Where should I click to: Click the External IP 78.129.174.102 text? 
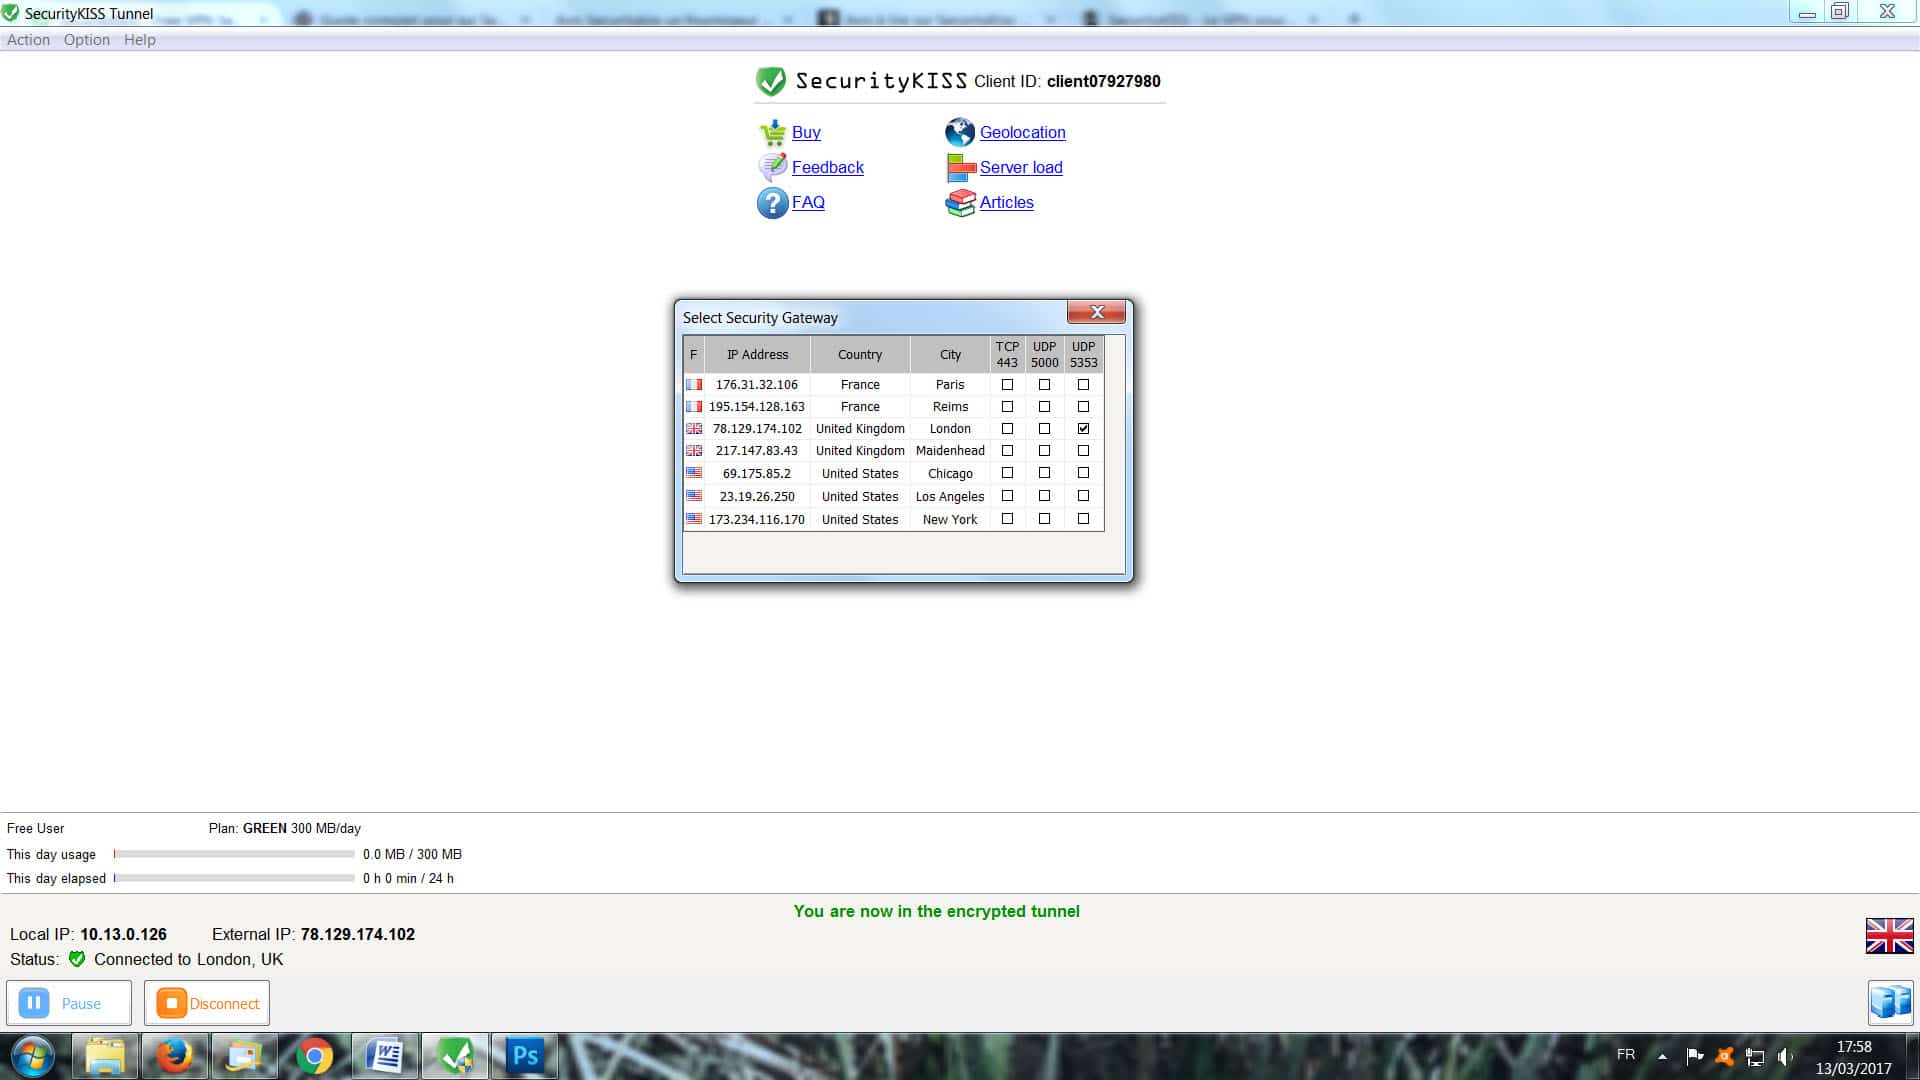(357, 934)
